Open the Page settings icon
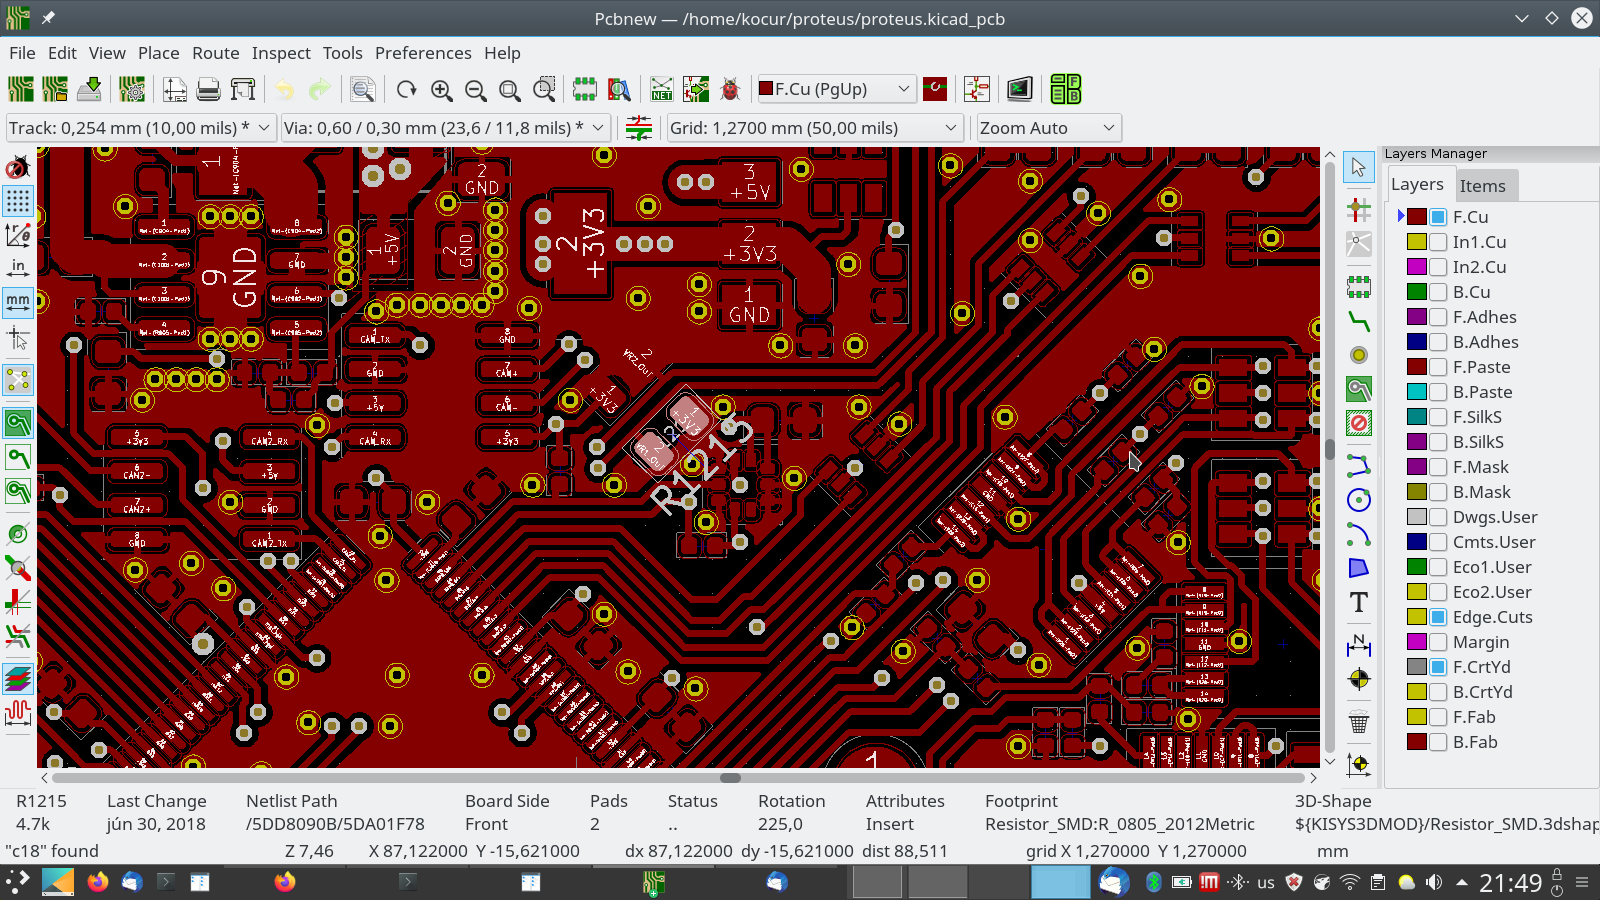Viewport: 1600px width, 900px height. [x=174, y=89]
